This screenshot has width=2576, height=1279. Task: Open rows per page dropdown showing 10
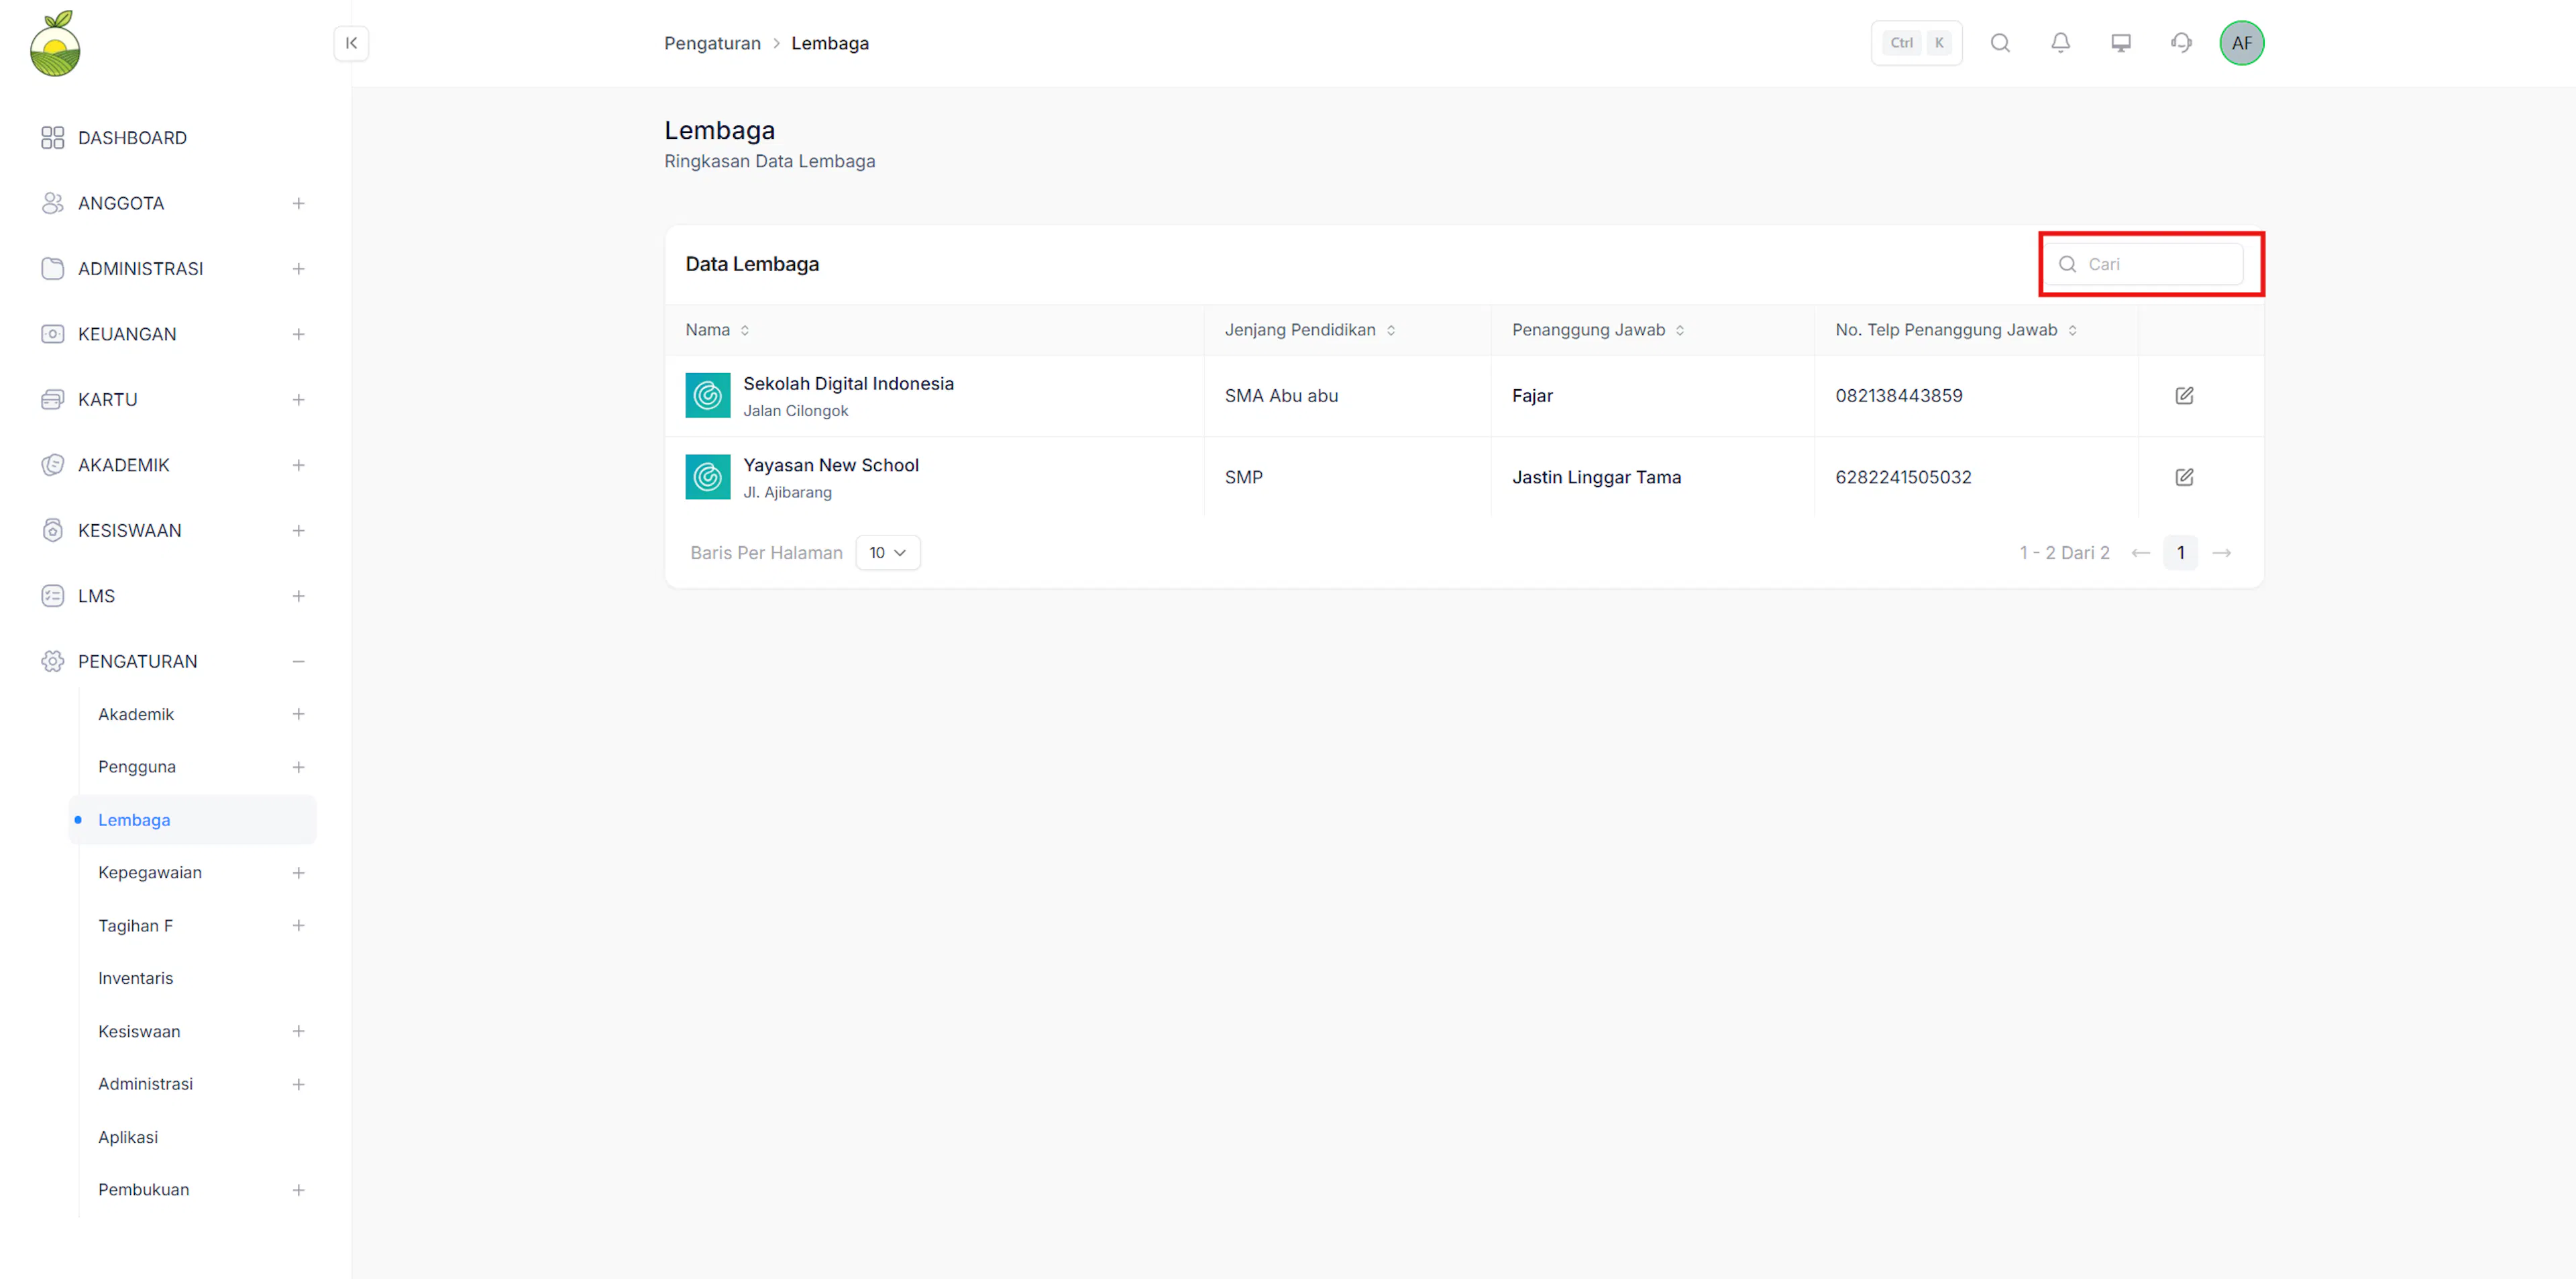[x=888, y=553]
